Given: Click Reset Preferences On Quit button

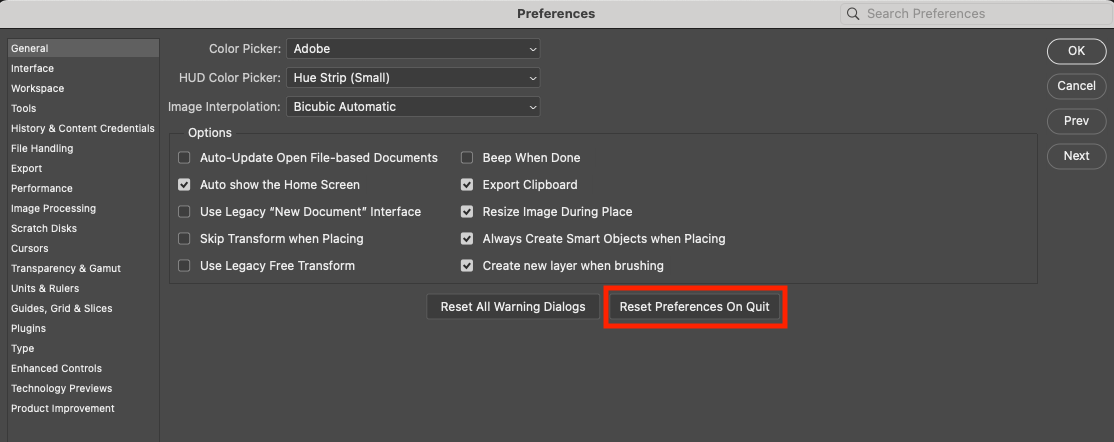Looking at the screenshot, I should coord(695,307).
